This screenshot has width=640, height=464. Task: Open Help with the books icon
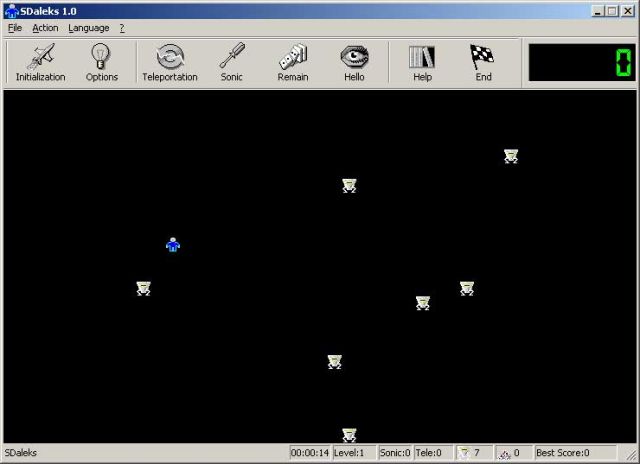click(x=422, y=57)
